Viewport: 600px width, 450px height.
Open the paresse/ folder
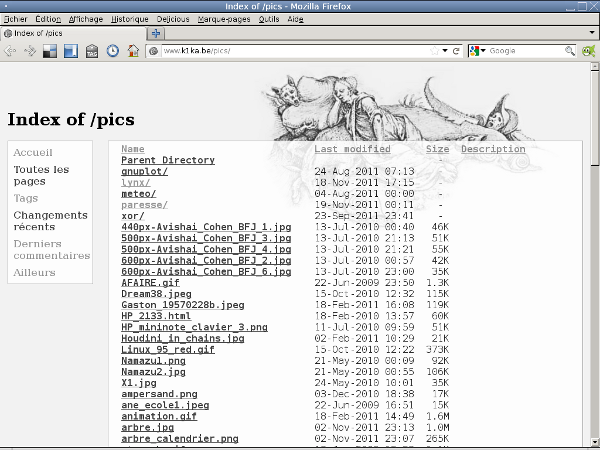tap(144, 205)
